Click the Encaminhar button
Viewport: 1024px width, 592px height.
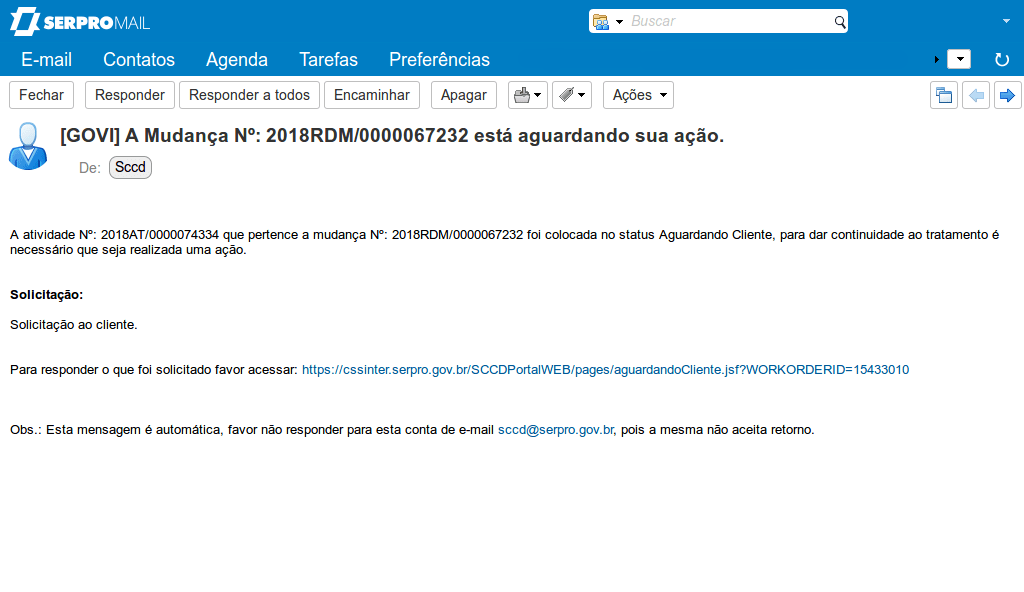tap(372, 95)
